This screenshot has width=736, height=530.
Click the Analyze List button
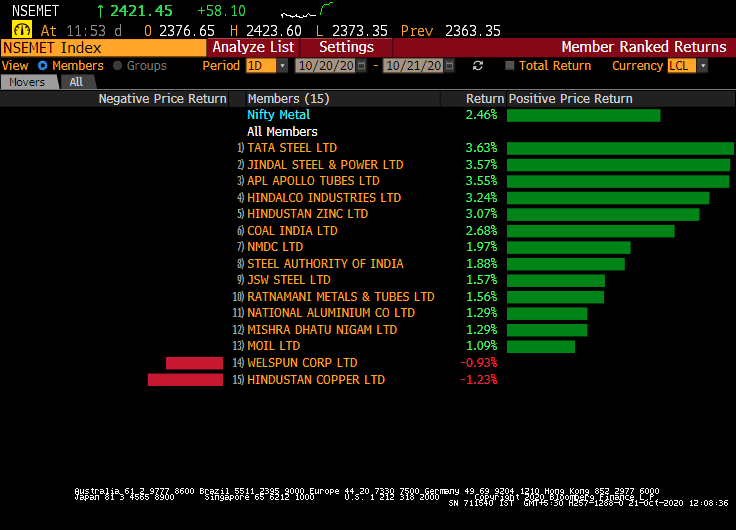253,47
